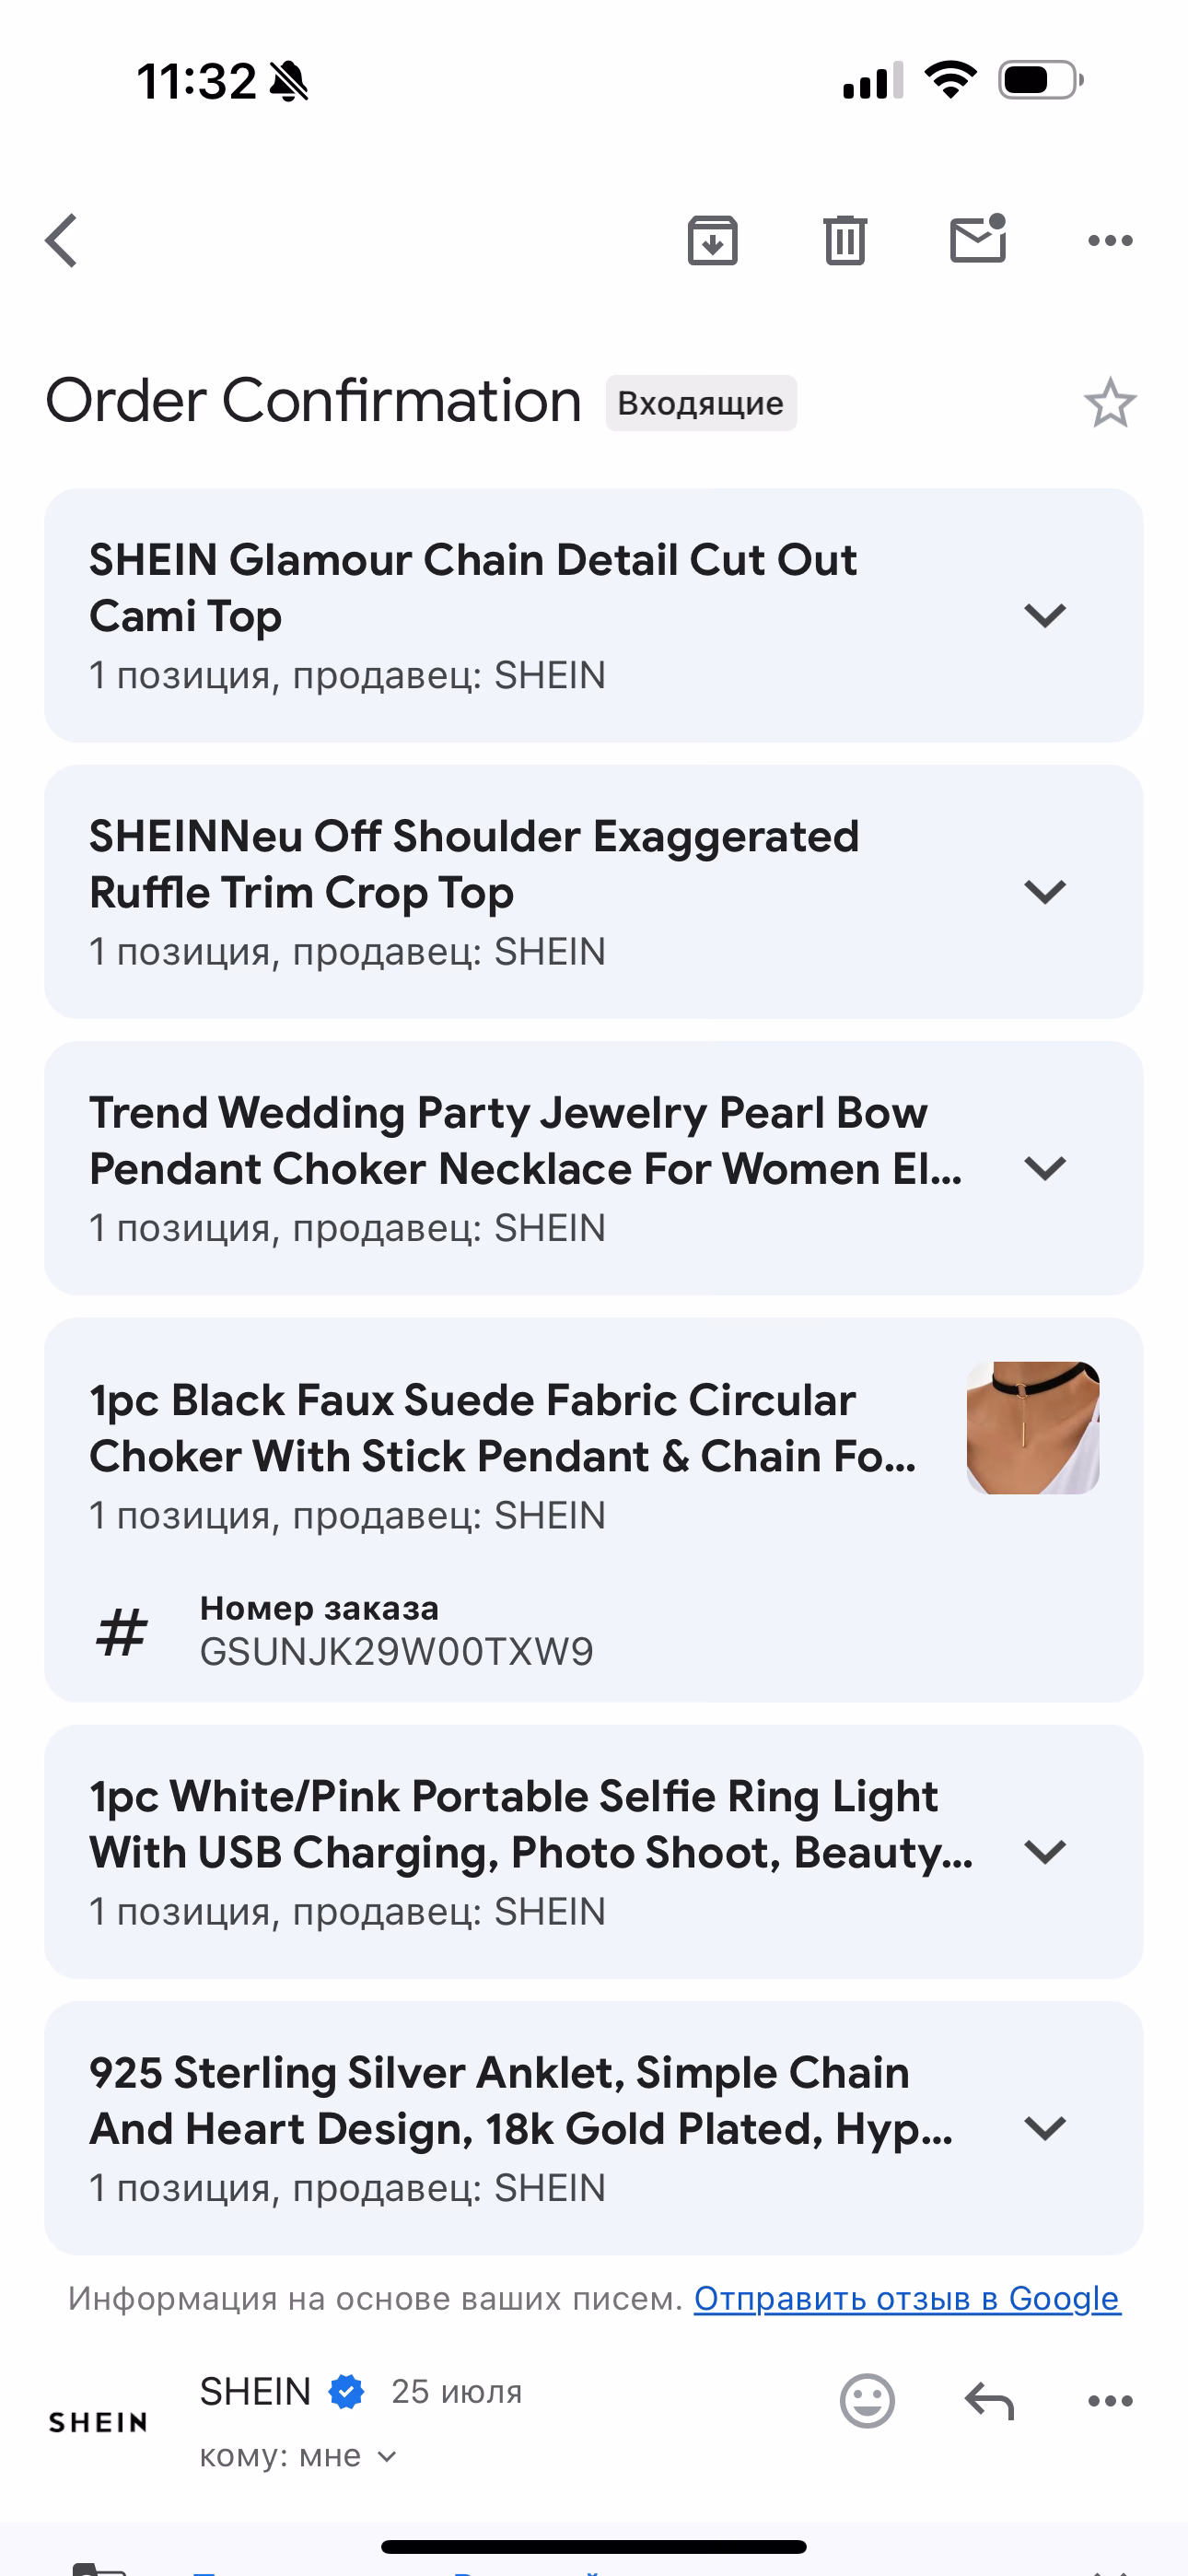Tap the "Отправить отзыв в Google" link
The width and height of the screenshot is (1188, 2576).
(x=906, y=2298)
